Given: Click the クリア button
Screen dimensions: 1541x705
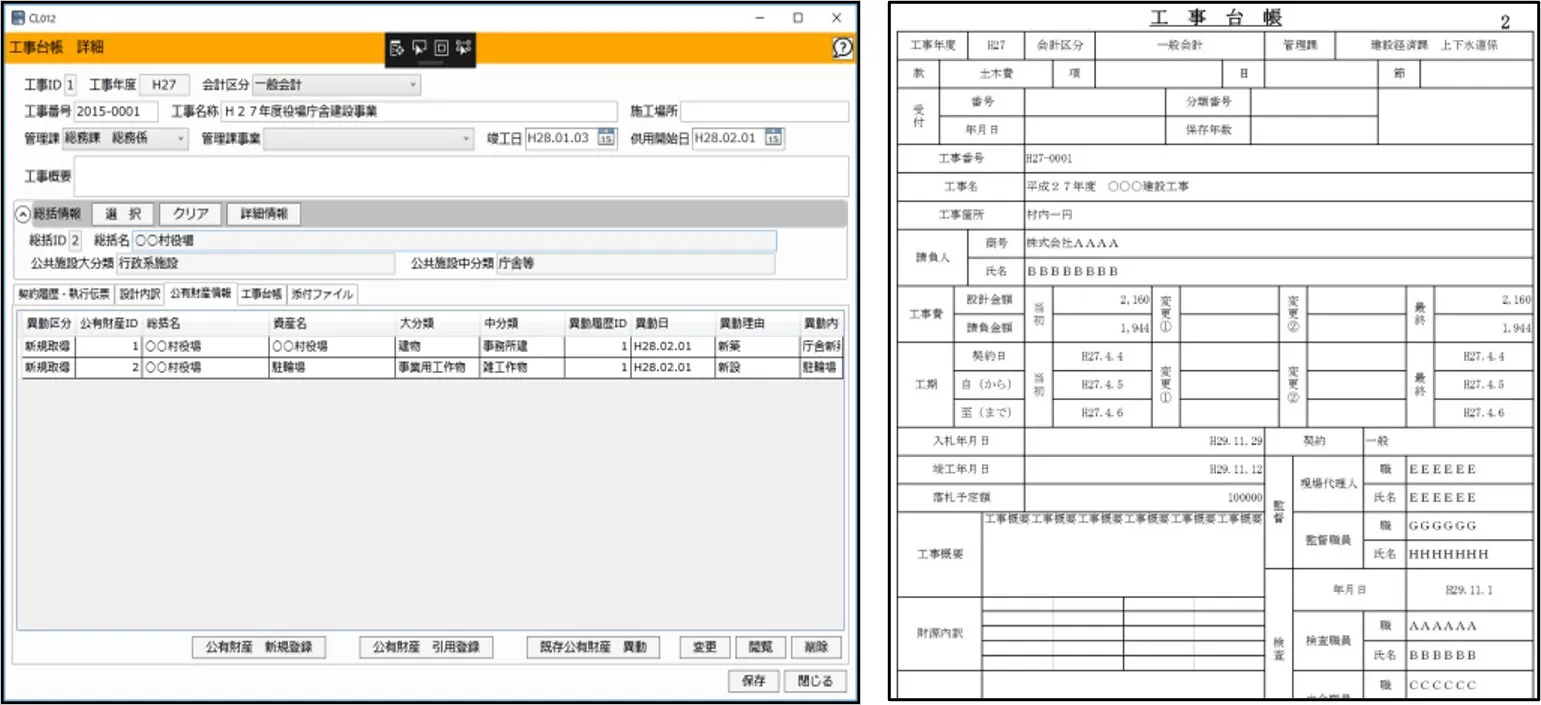Looking at the screenshot, I should pos(190,214).
